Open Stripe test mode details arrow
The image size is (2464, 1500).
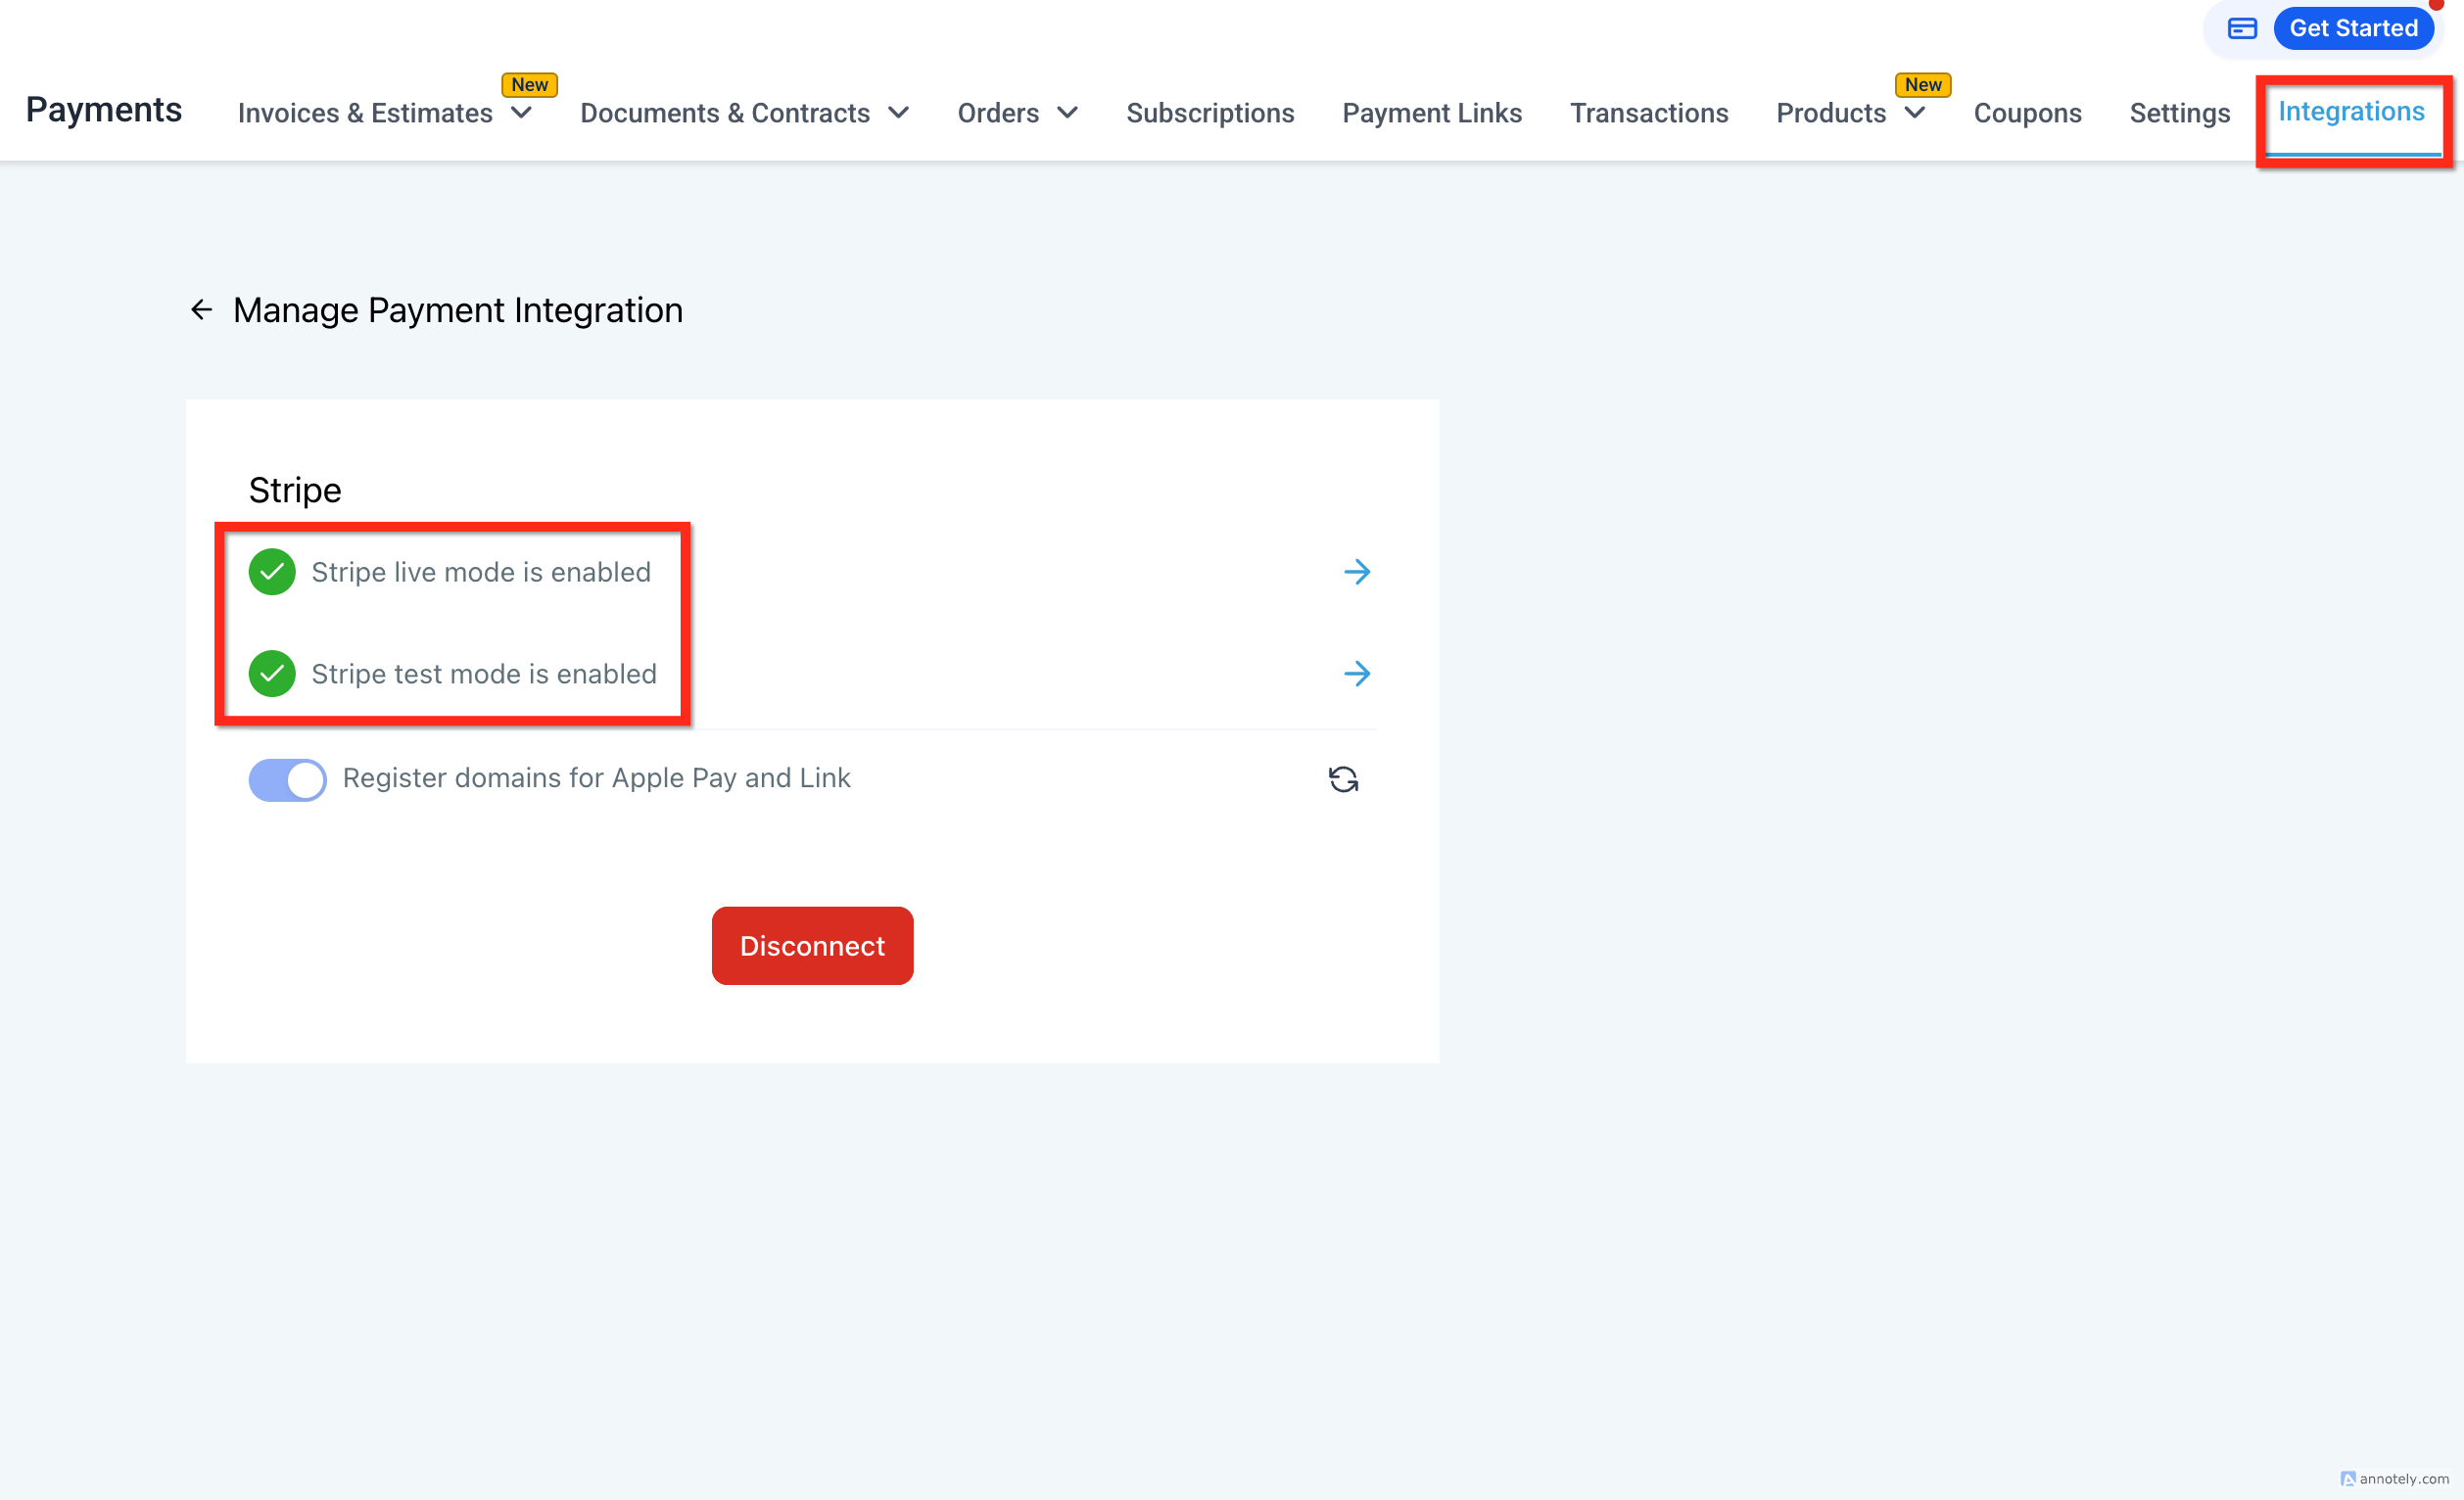click(x=1356, y=674)
